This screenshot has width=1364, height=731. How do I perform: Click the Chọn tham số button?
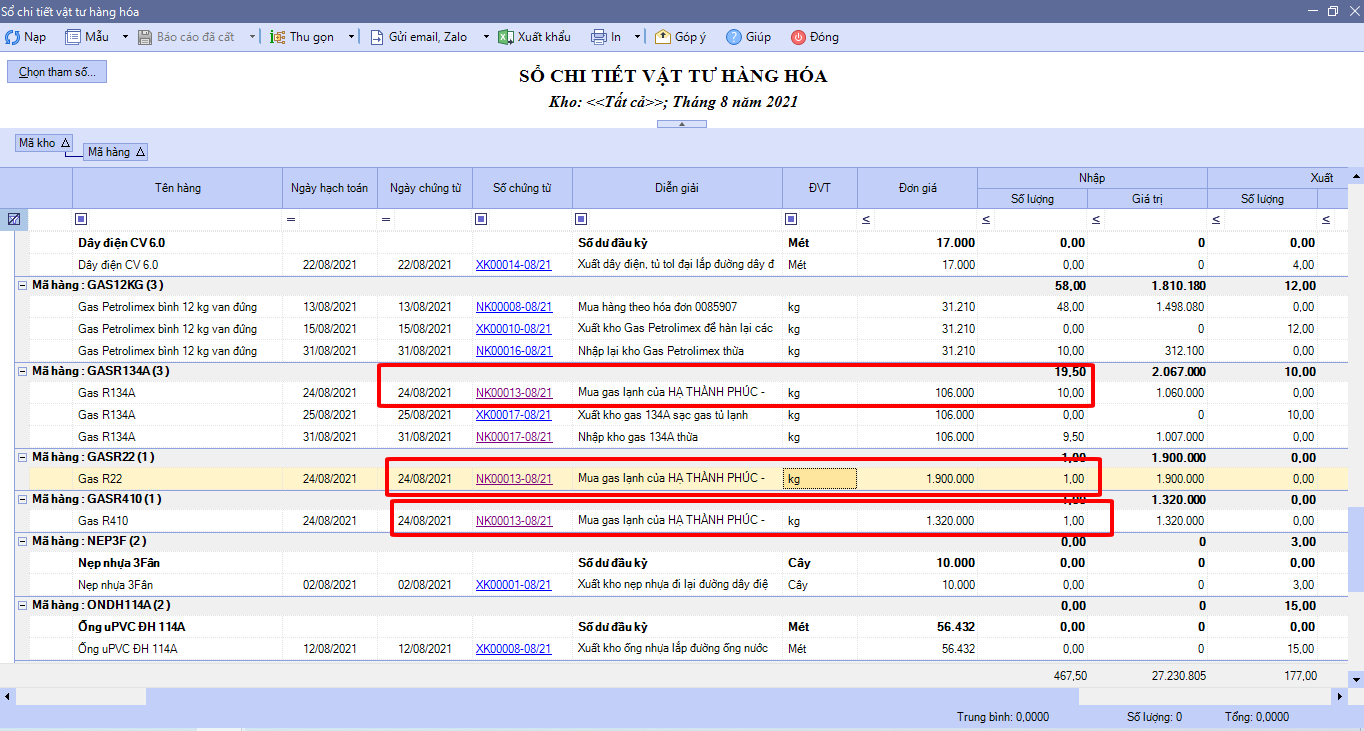coord(57,72)
